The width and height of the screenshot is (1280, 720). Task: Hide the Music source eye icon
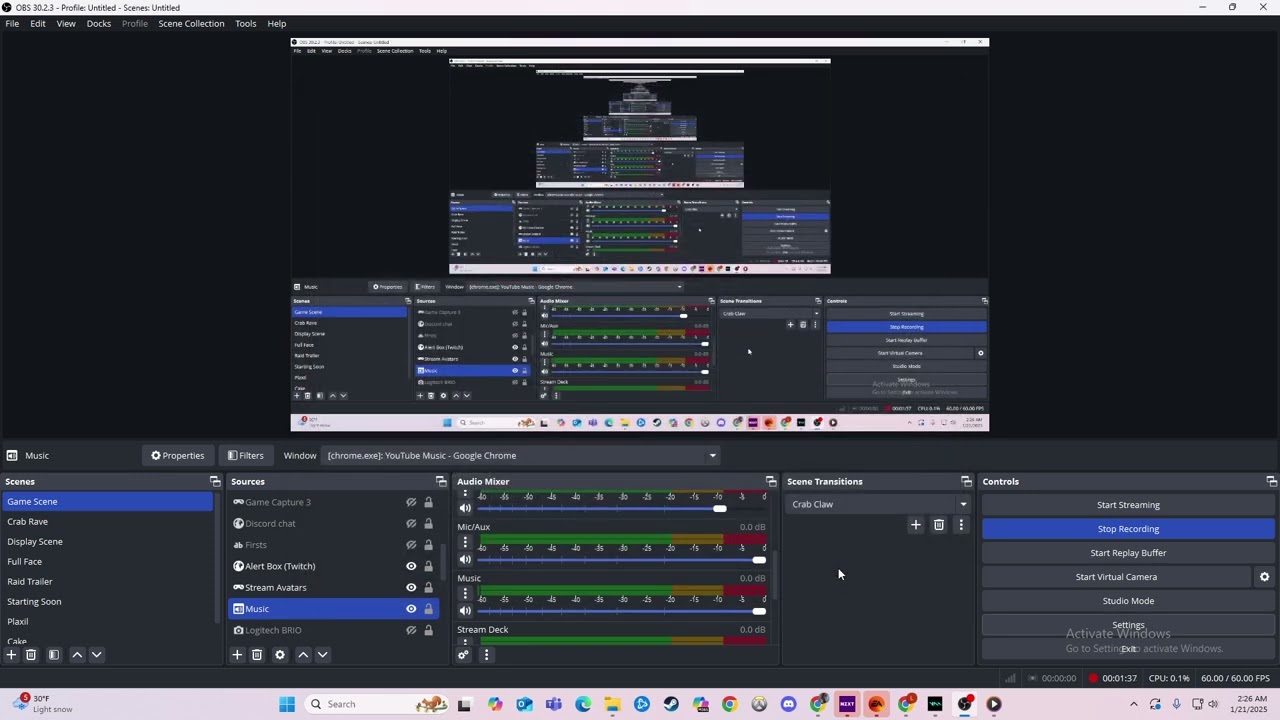411,609
